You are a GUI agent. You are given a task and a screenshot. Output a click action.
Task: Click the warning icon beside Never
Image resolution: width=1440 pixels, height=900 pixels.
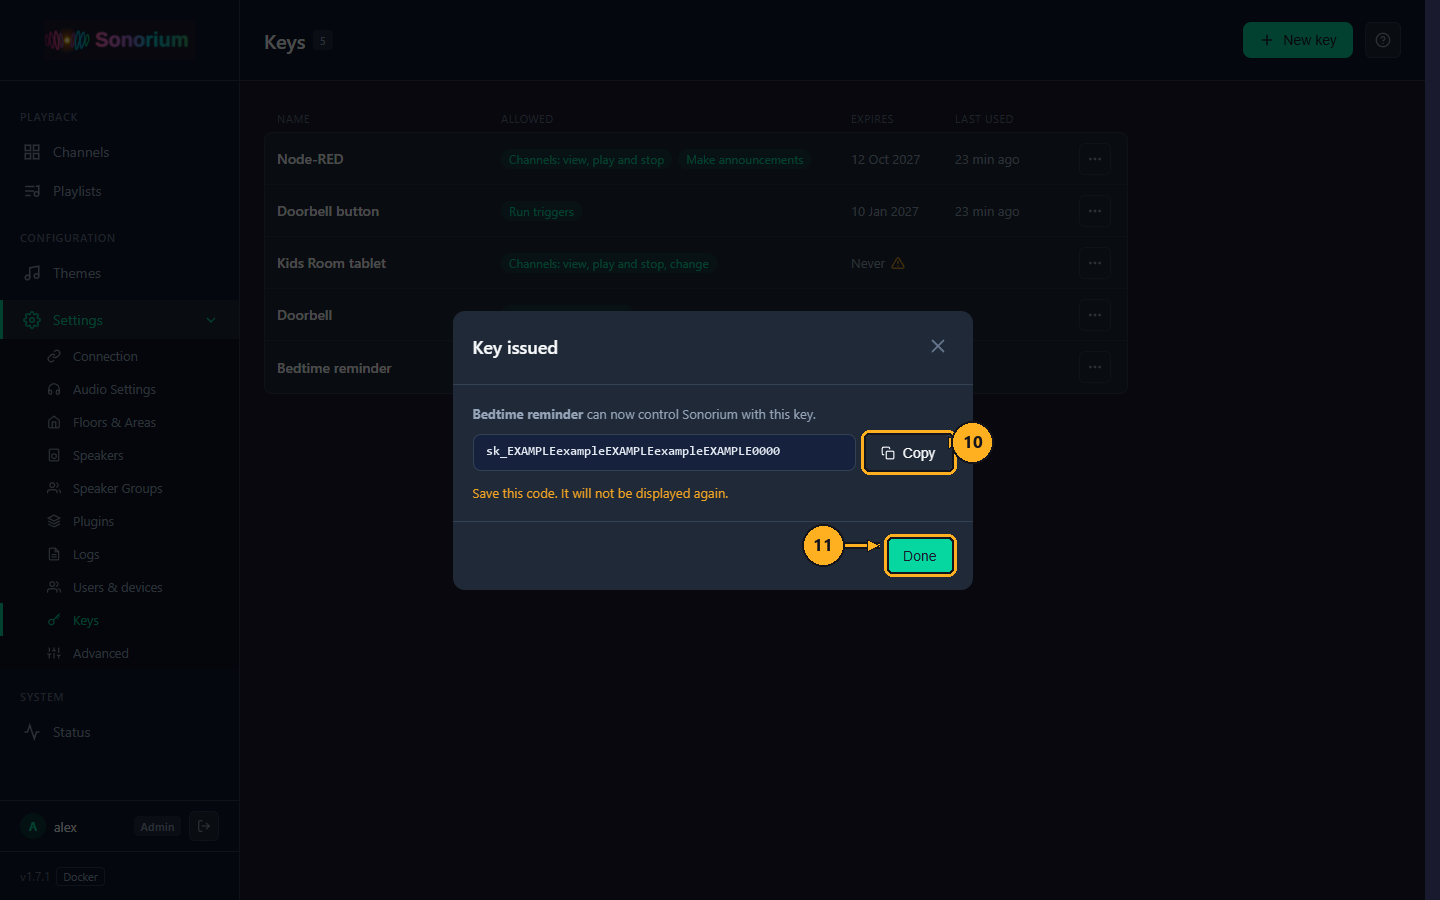[898, 263]
